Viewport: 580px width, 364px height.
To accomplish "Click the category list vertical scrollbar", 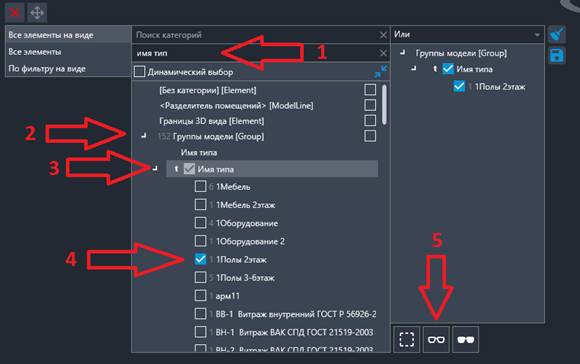I will [x=384, y=104].
